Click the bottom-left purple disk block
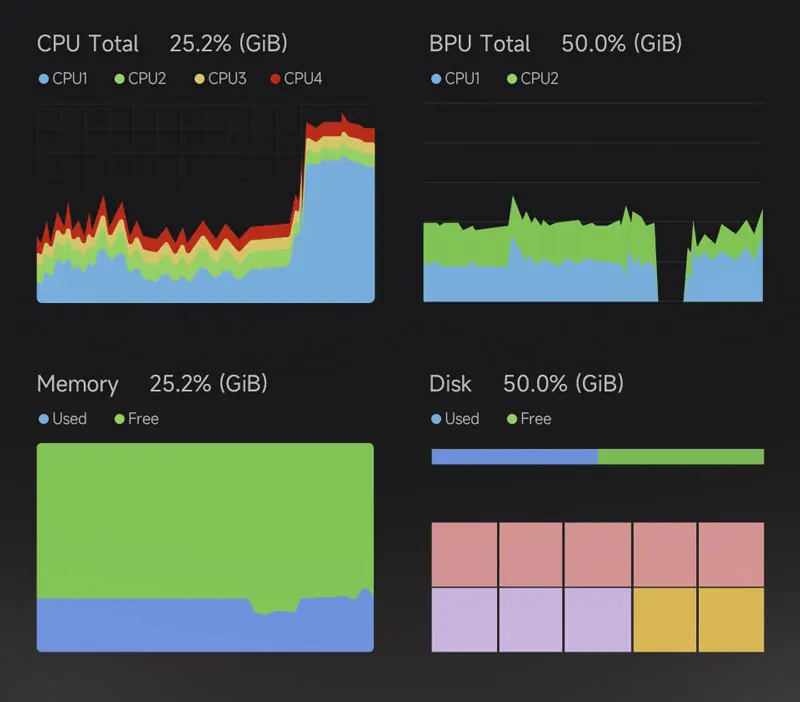 [x=464, y=620]
